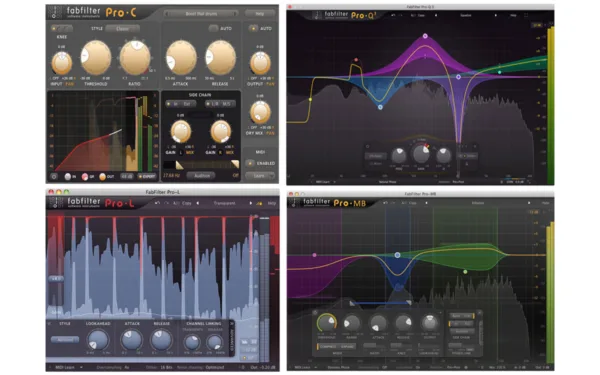Click the Pro-Q band Q knob

pos(443,156)
